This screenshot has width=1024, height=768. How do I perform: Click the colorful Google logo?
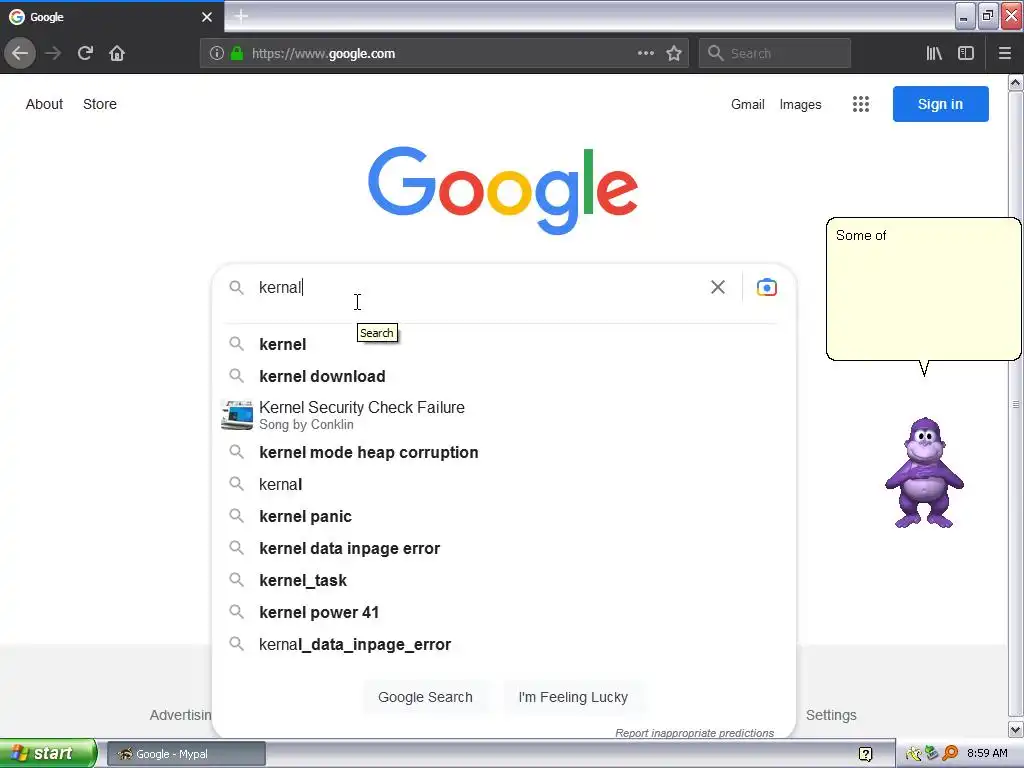(503, 190)
